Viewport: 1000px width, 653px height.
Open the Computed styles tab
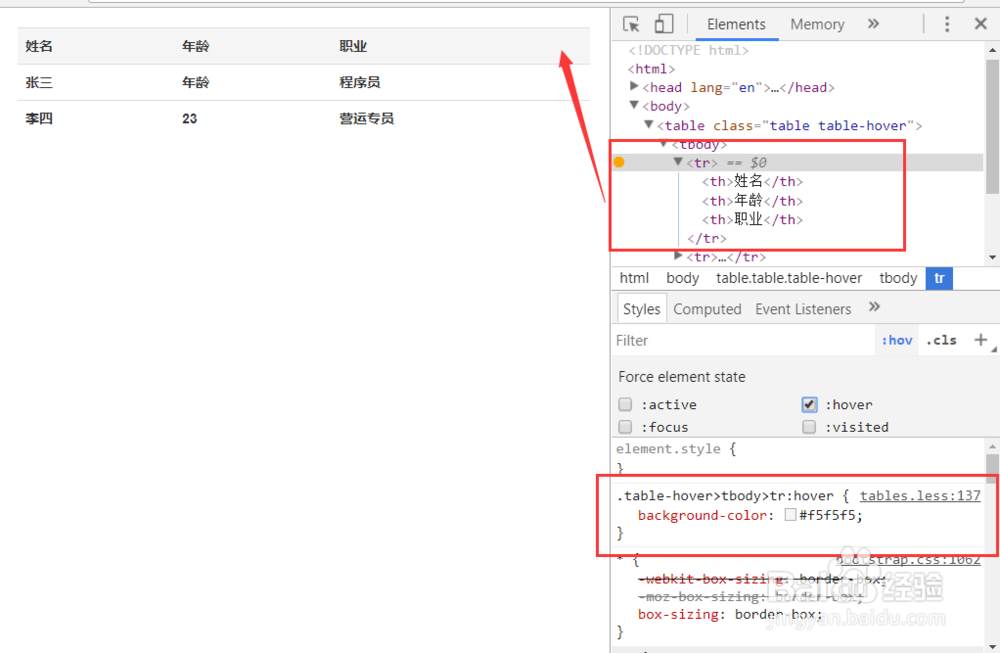pos(707,308)
